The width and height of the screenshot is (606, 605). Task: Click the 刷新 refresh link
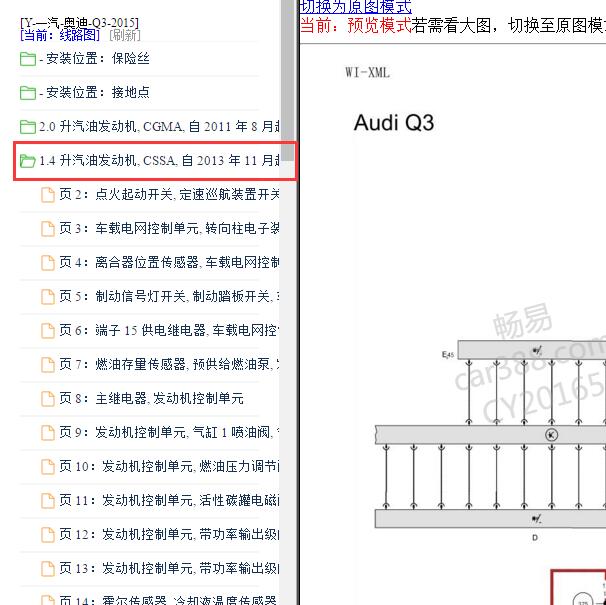[x=125, y=36]
